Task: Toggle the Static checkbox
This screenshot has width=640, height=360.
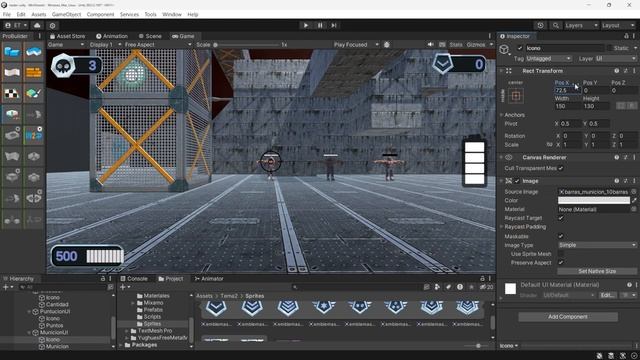Action: pyautogui.click(x=609, y=48)
